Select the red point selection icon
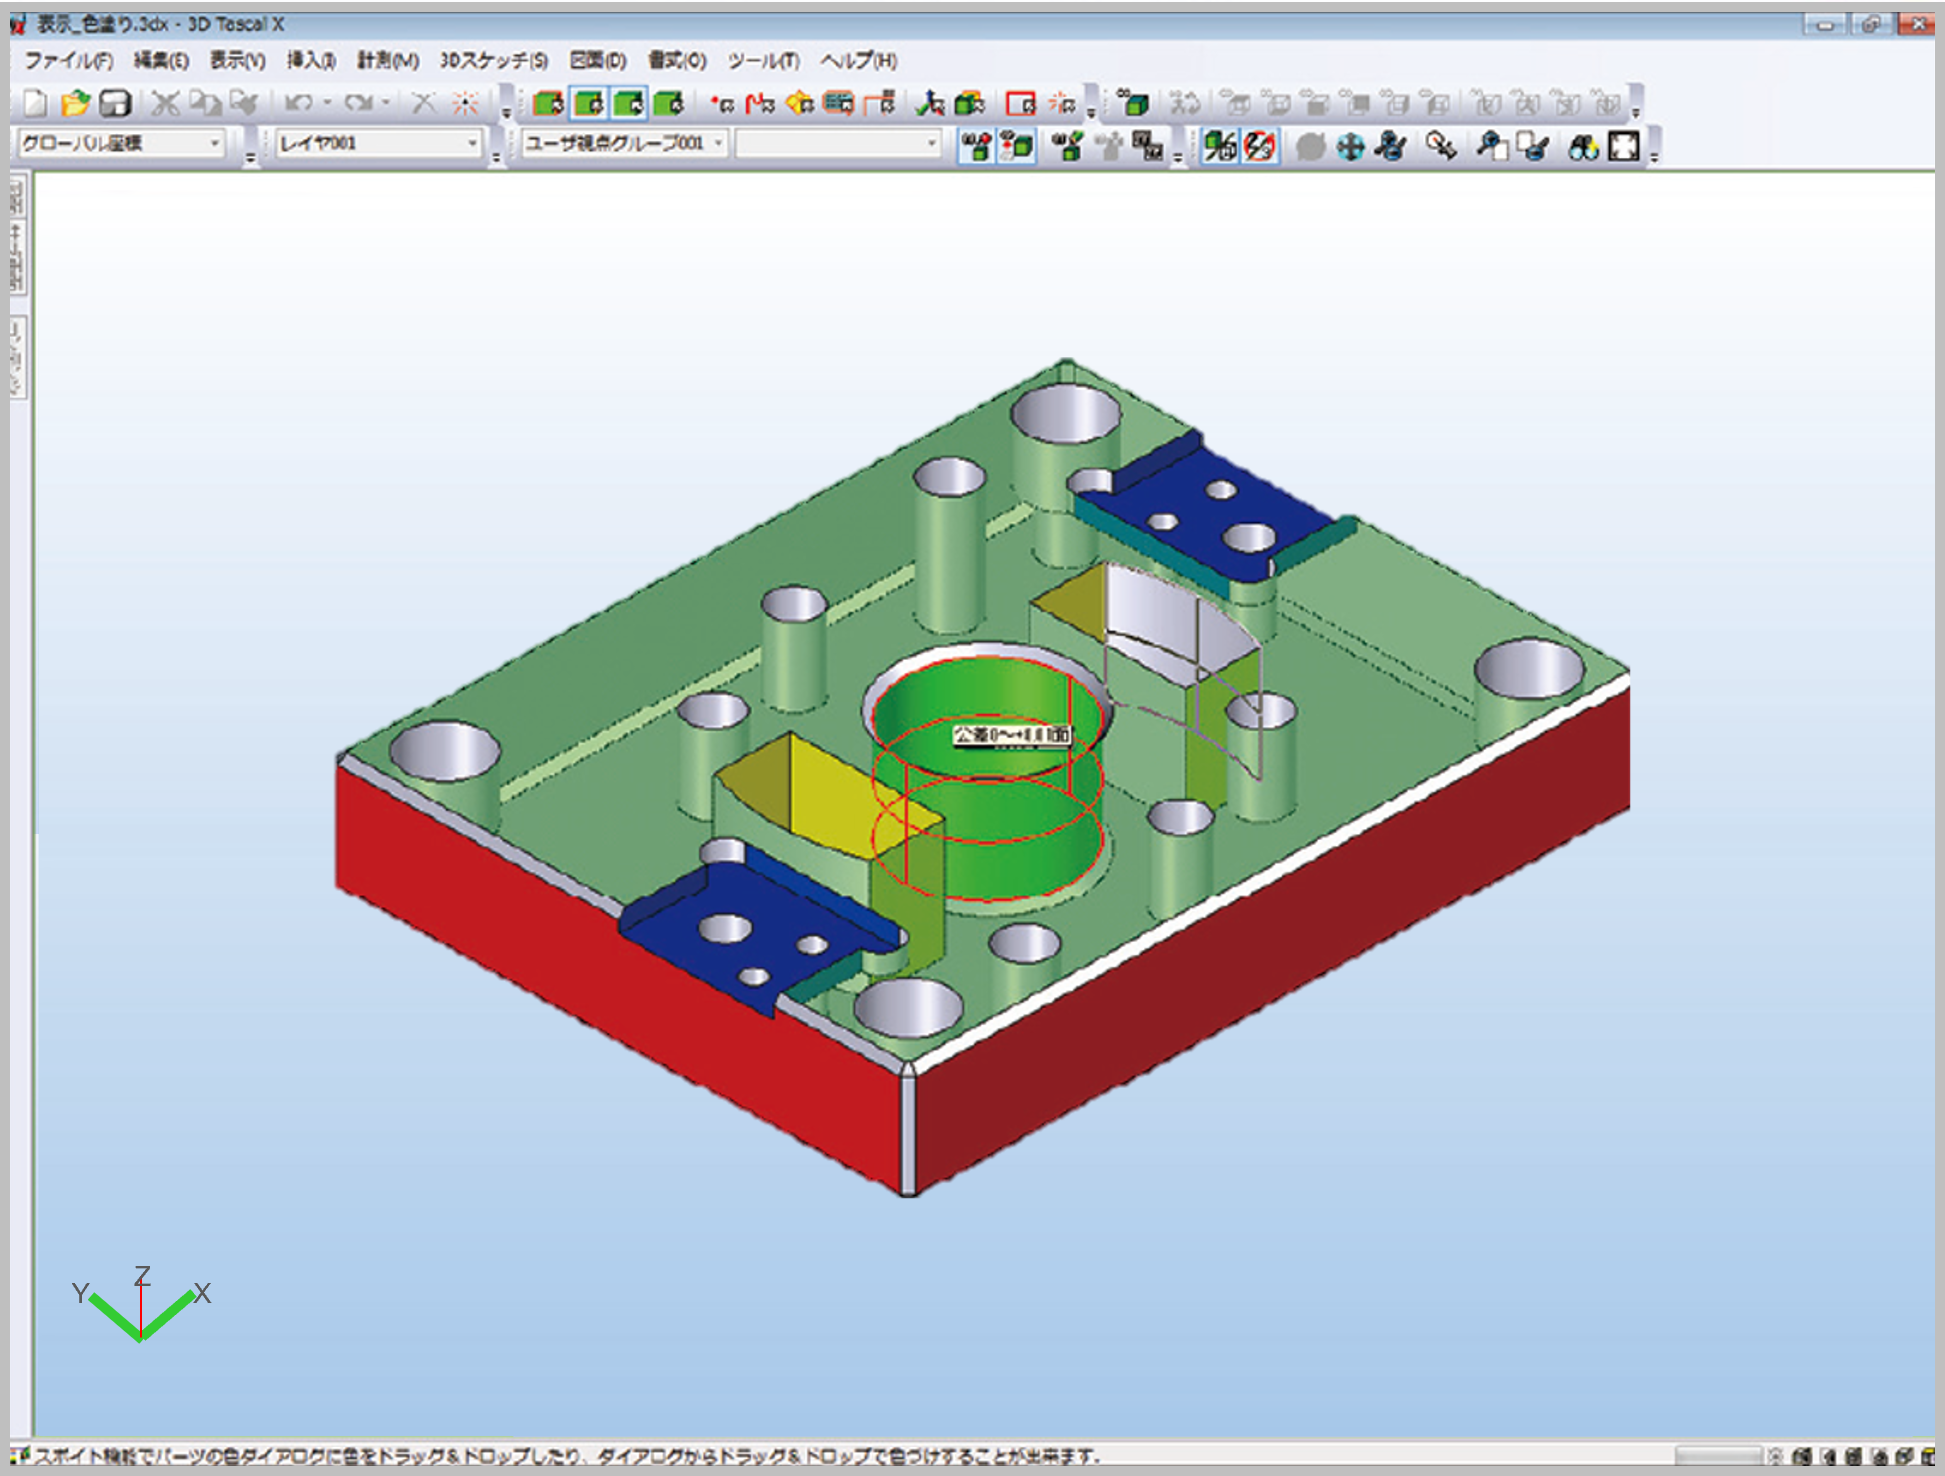Viewport: 1945px width, 1476px height. click(x=722, y=103)
